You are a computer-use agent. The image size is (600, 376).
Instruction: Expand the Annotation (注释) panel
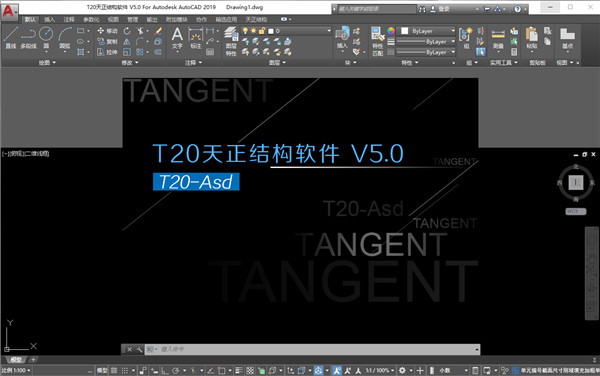193,62
